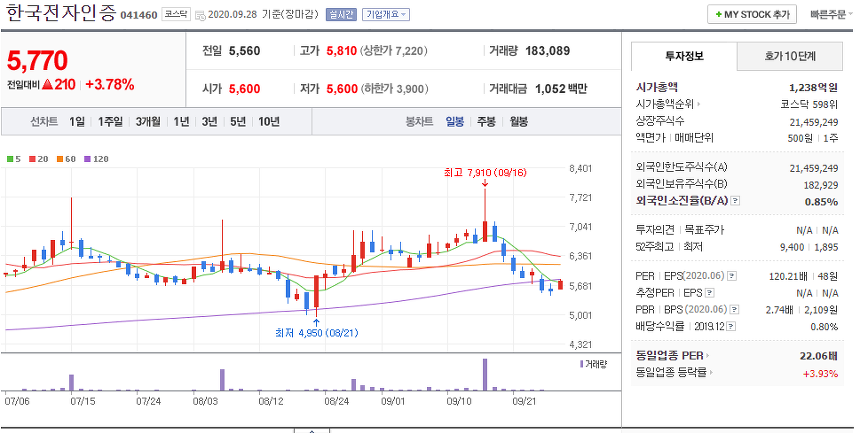This screenshot has width=860, height=433.
Task: Expand the 기업개요 dropdown
Action: tap(386, 15)
